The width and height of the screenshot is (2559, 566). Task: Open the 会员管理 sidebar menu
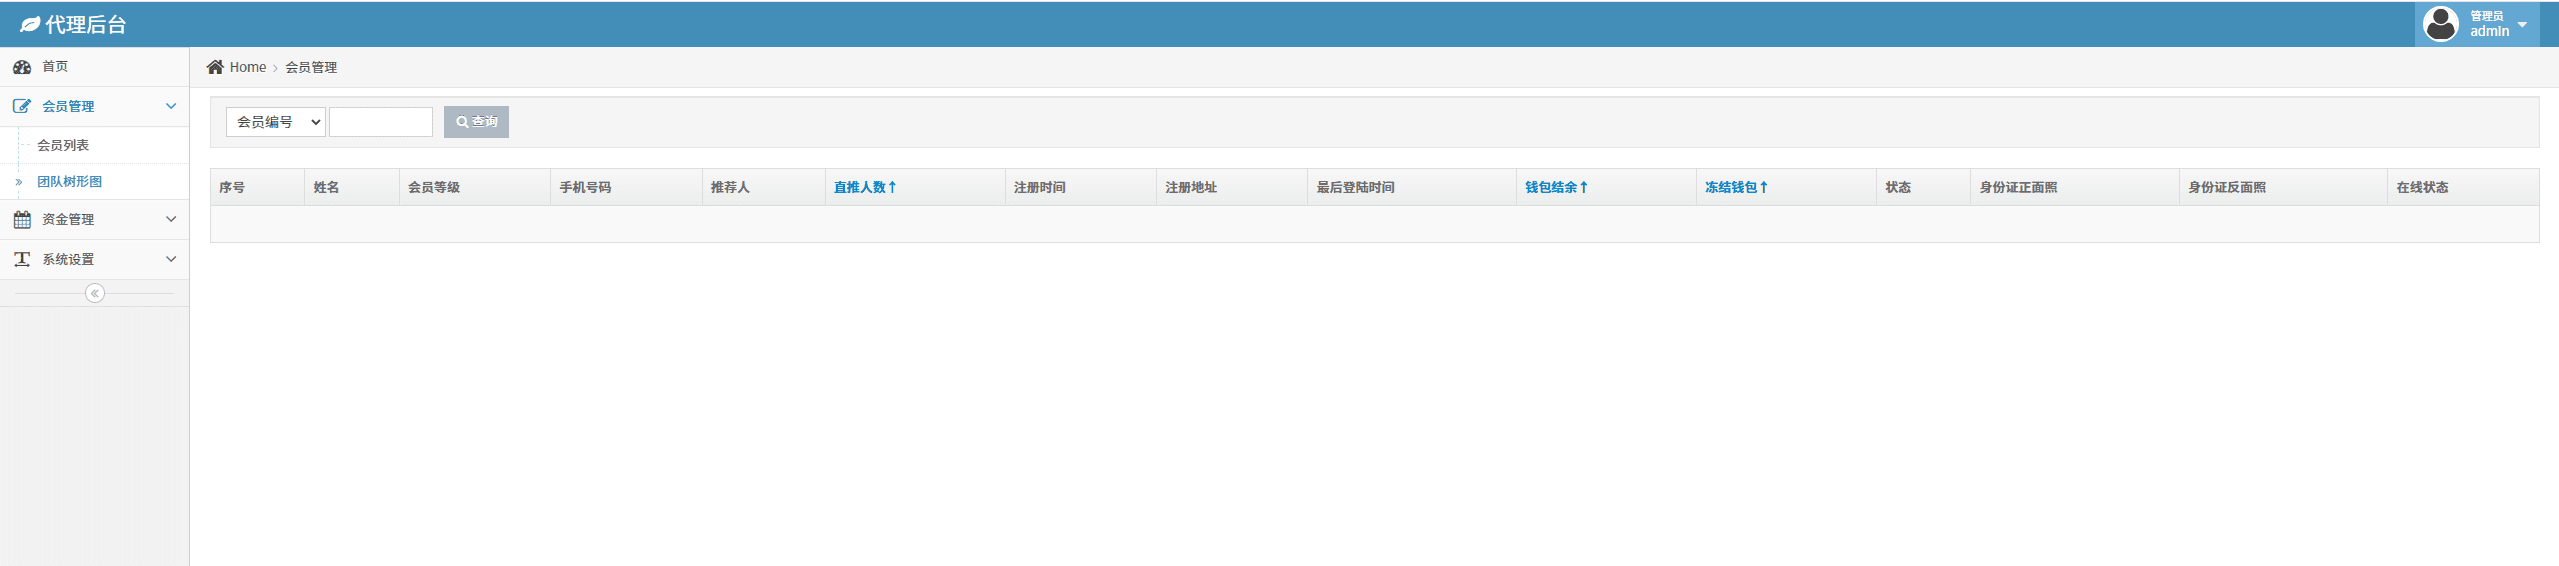94,106
